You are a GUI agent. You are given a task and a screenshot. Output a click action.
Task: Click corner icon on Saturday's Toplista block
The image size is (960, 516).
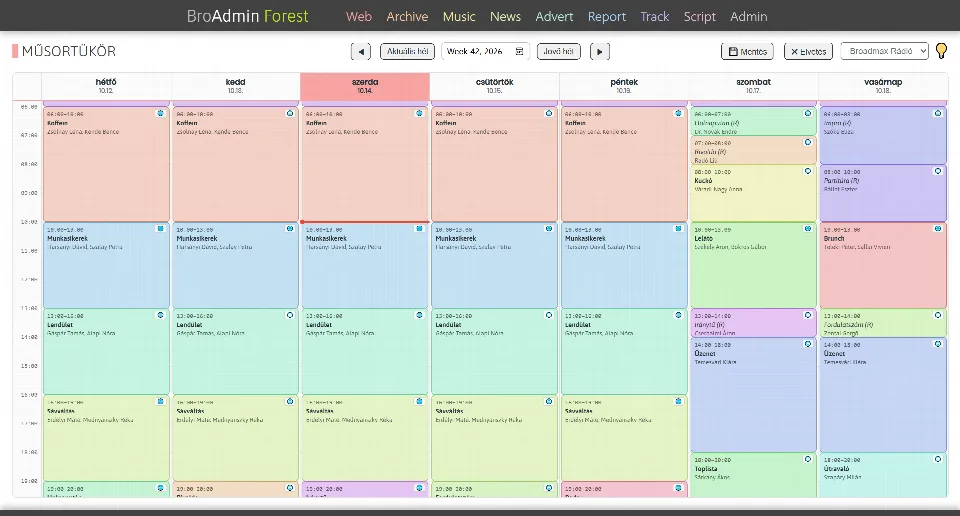point(808,459)
